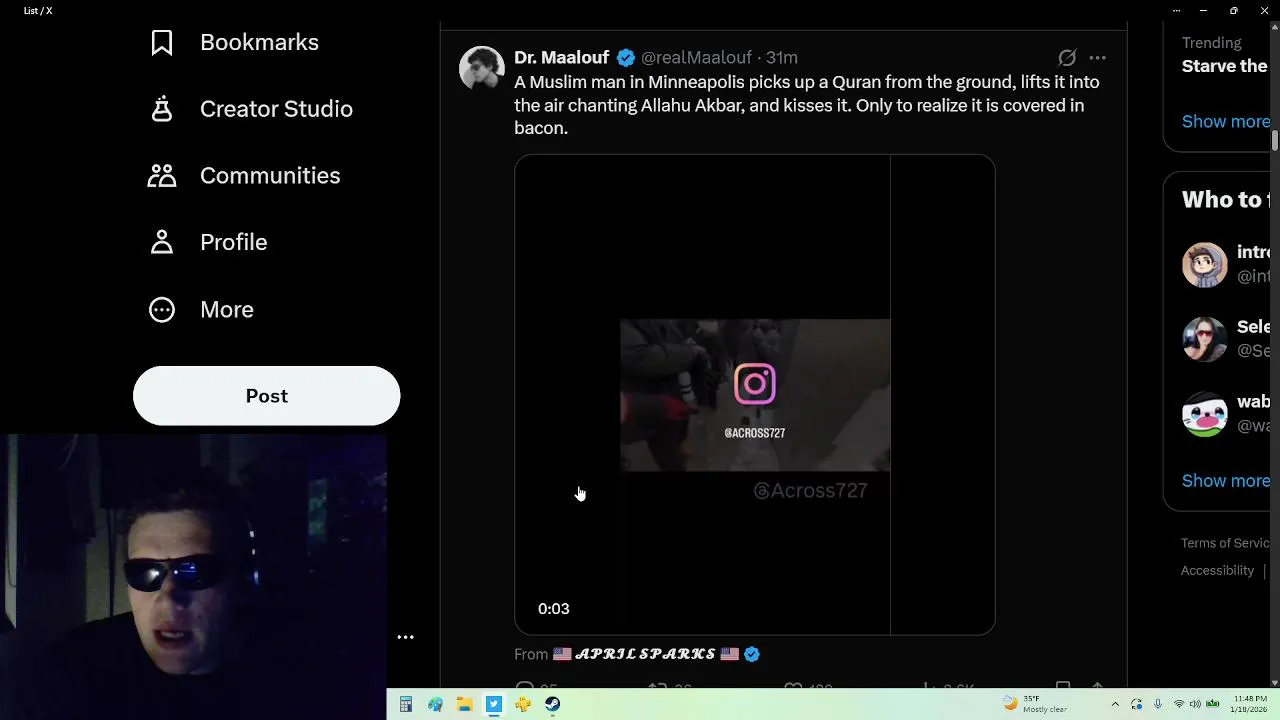The width and height of the screenshot is (1280, 720).
Task: Click the battery tray icon
Action: point(1213,704)
